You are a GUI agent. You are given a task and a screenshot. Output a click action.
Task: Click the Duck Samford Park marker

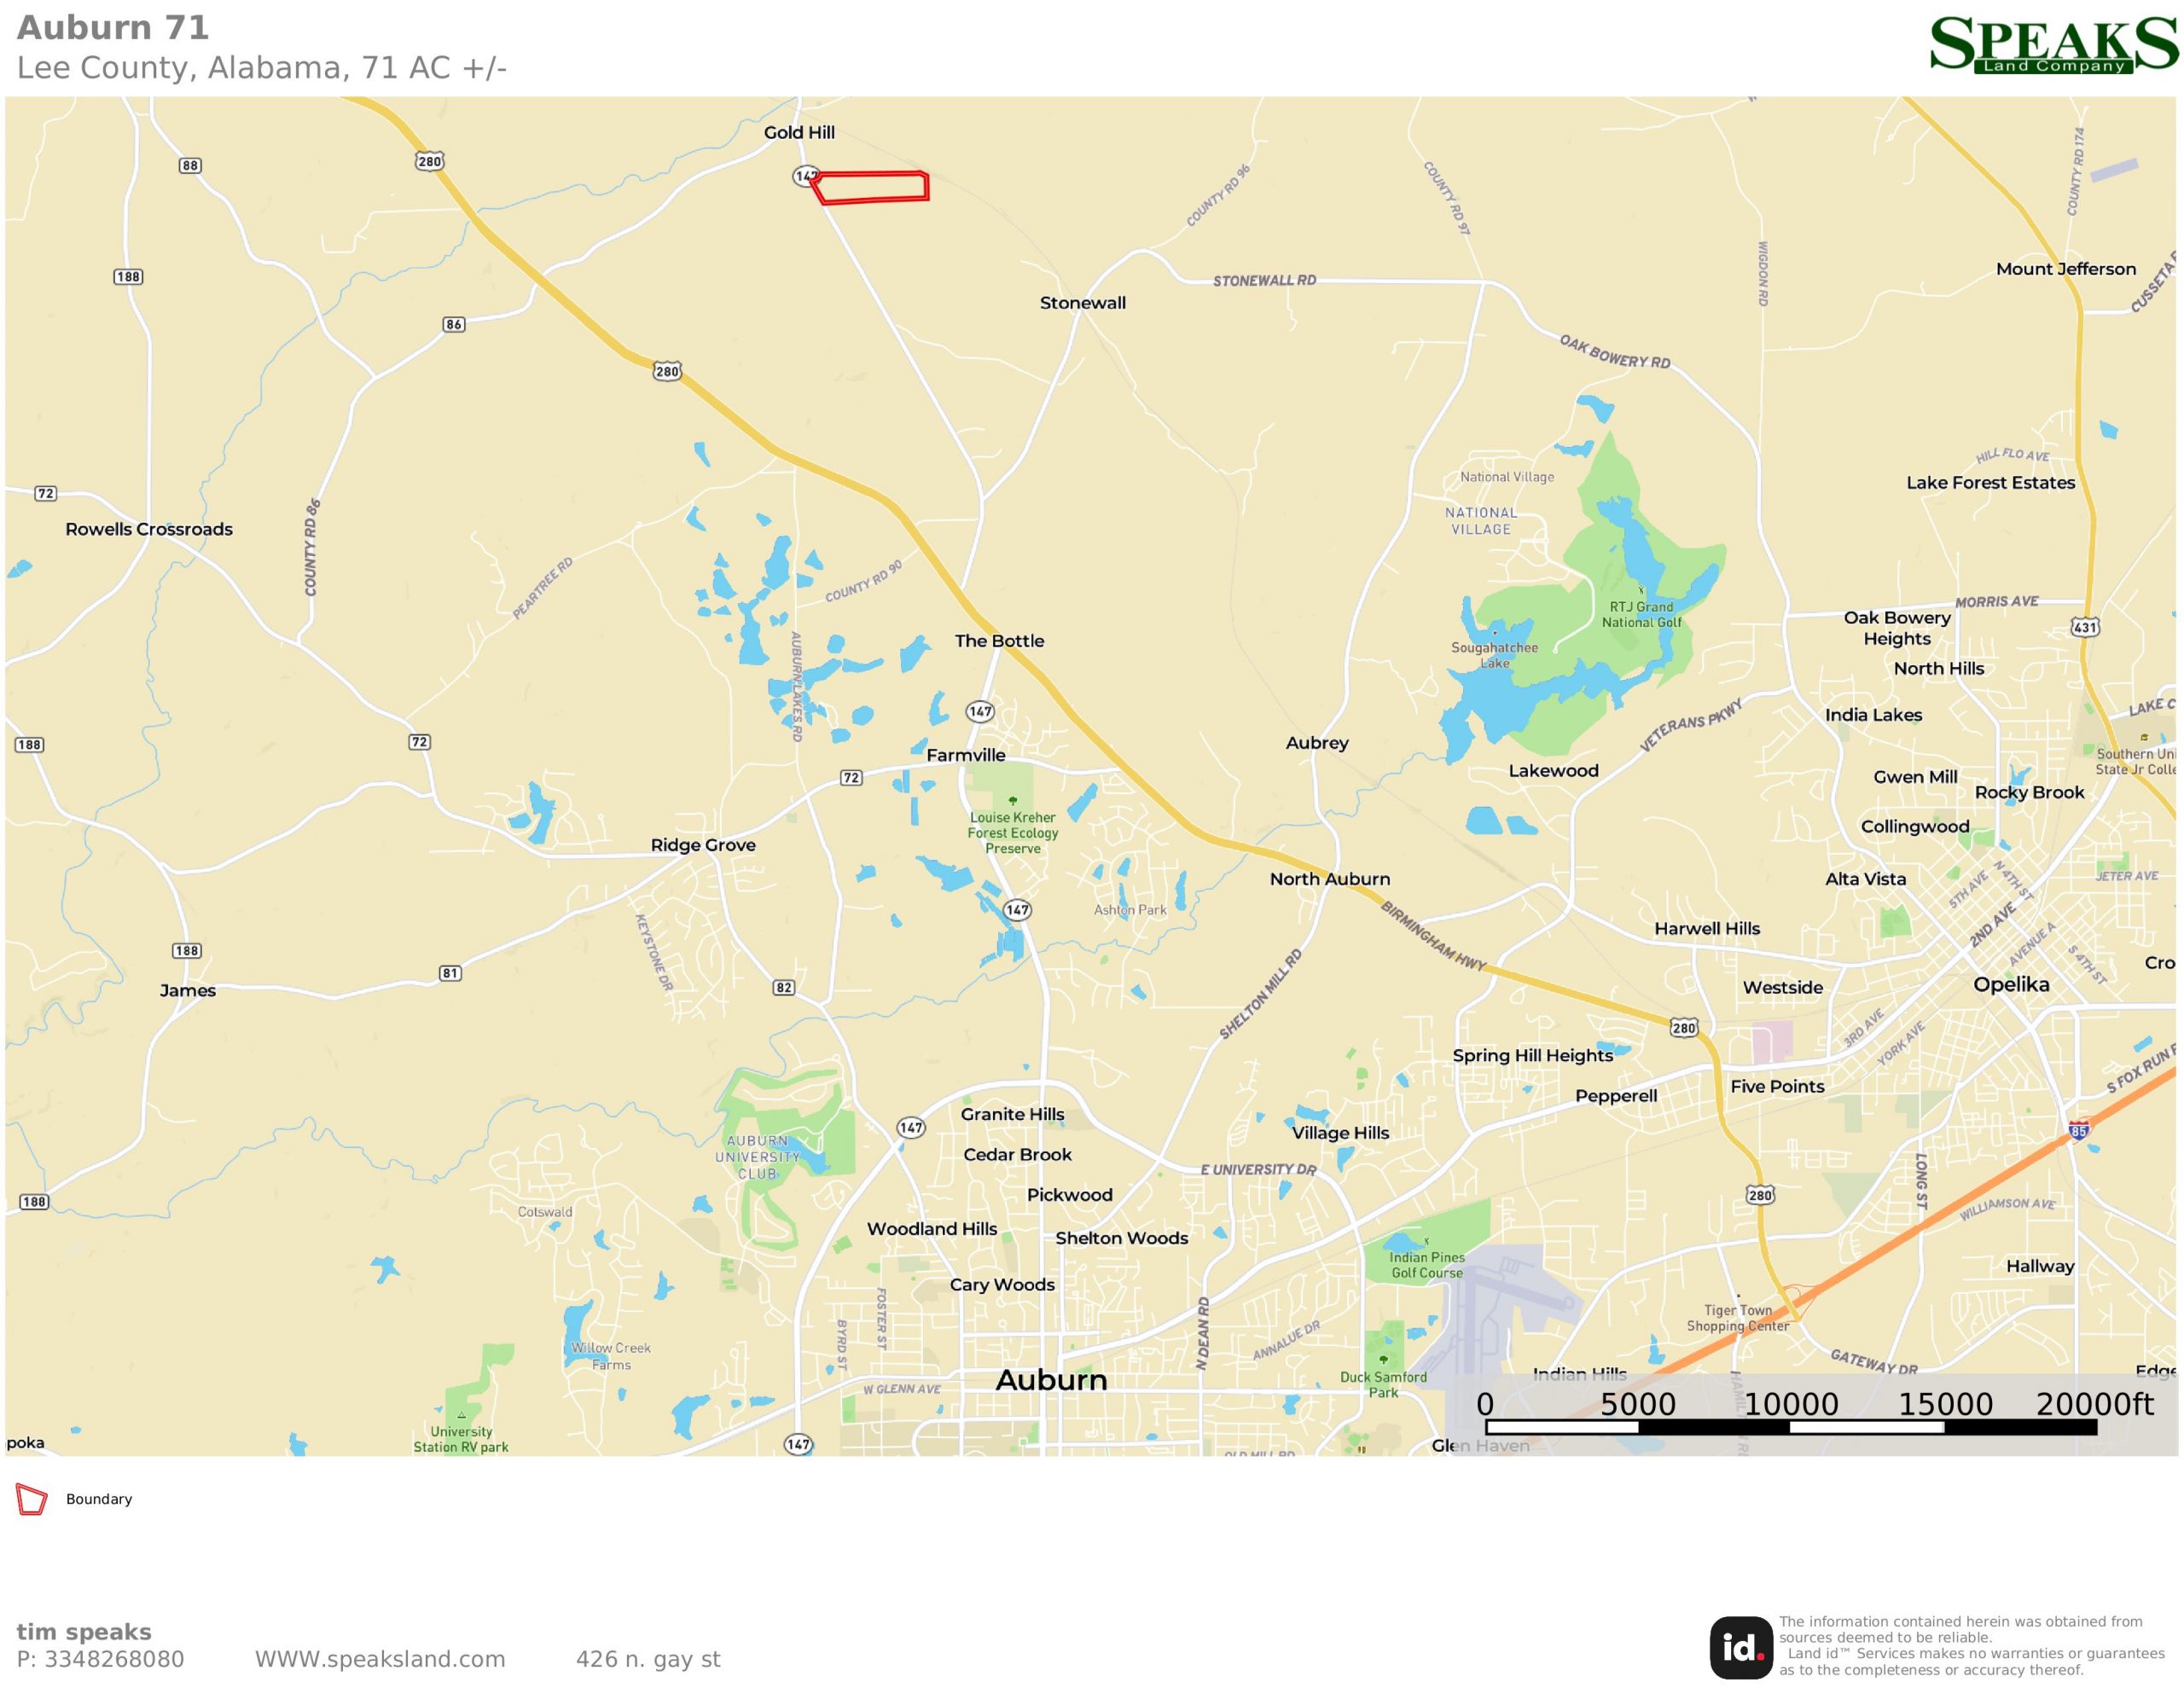1384,1360
